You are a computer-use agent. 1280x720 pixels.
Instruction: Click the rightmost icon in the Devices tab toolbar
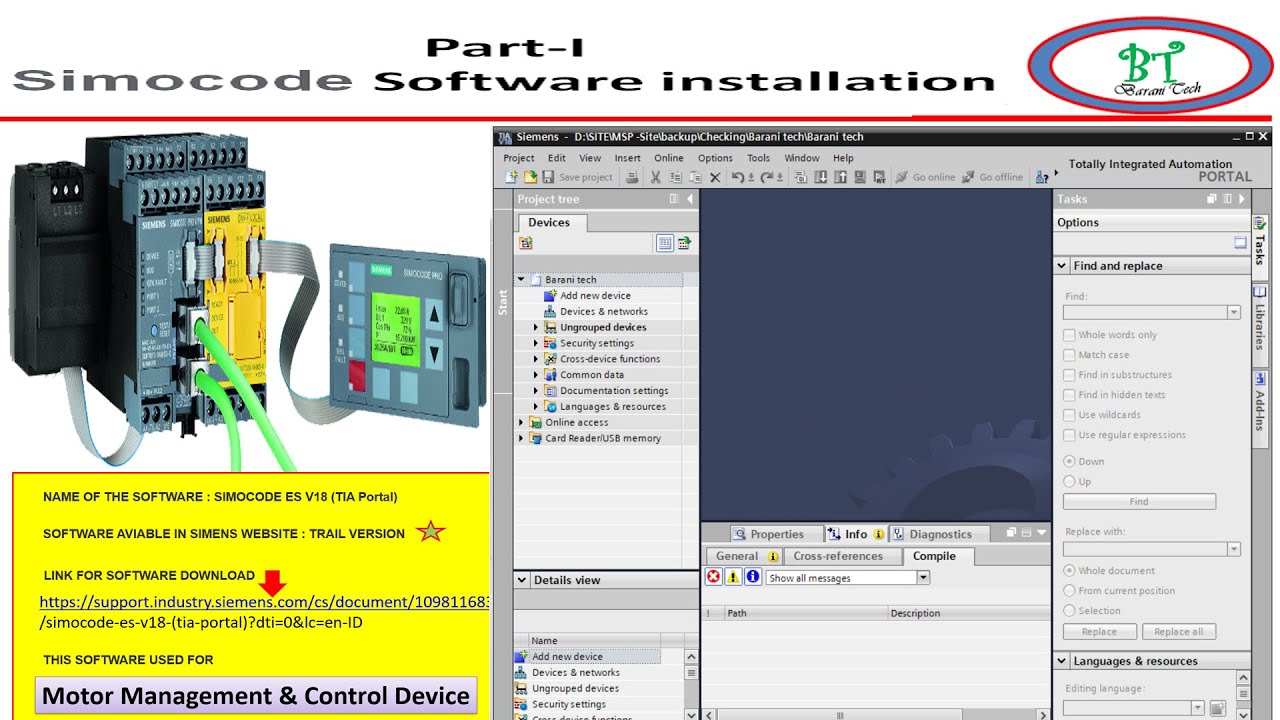(x=685, y=243)
